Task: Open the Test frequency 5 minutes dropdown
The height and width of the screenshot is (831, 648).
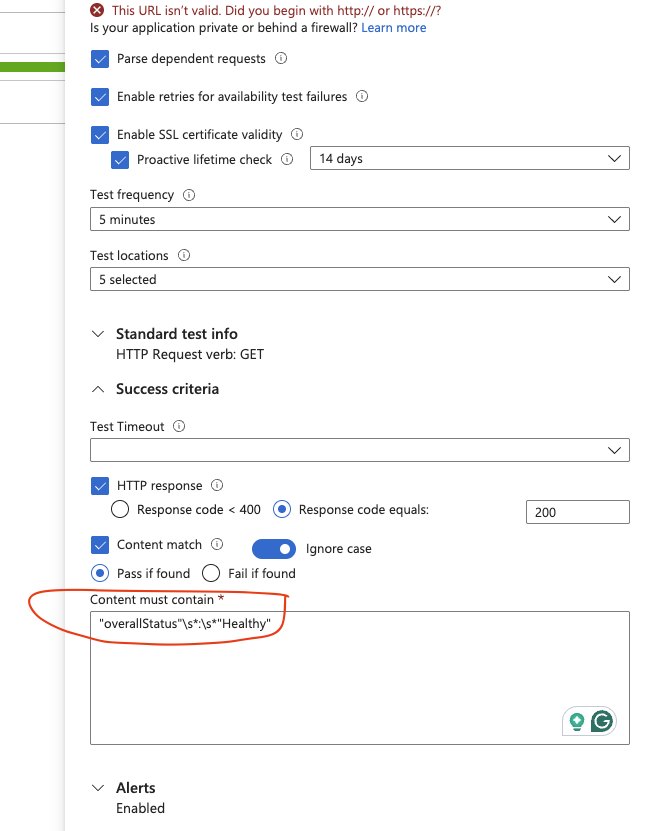Action: 360,219
